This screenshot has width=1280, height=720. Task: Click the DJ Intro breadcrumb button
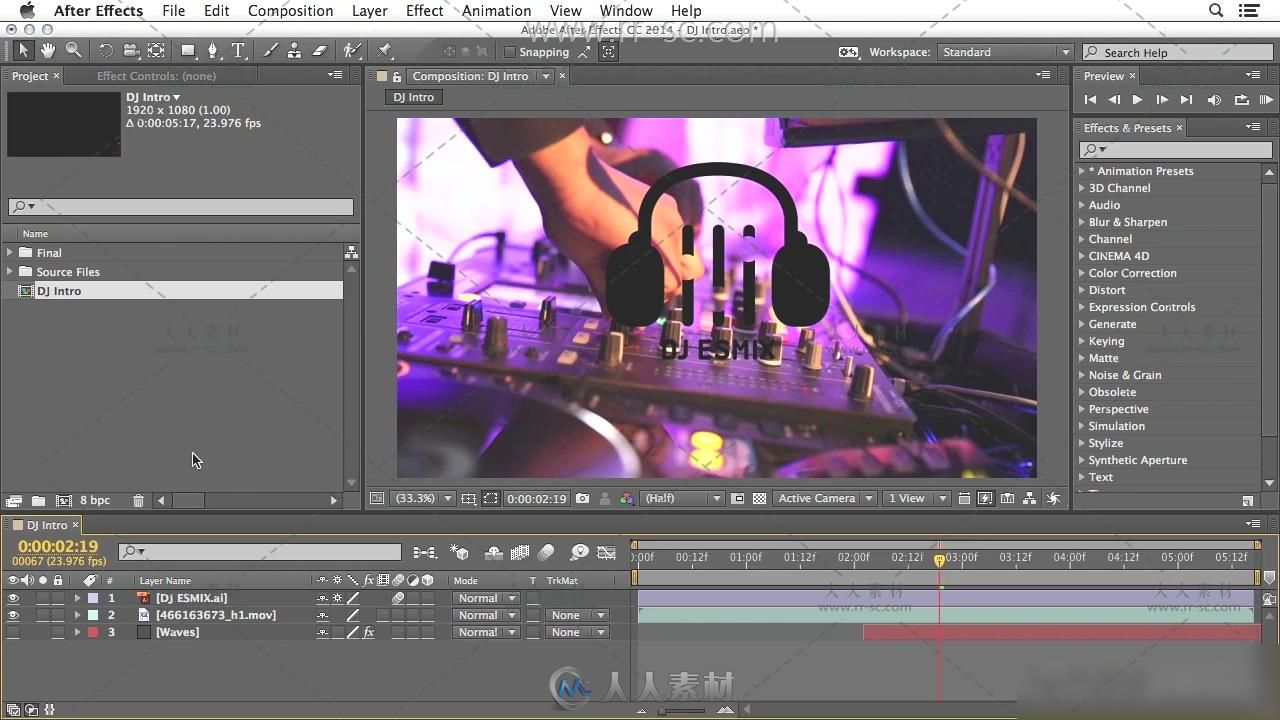(x=414, y=97)
